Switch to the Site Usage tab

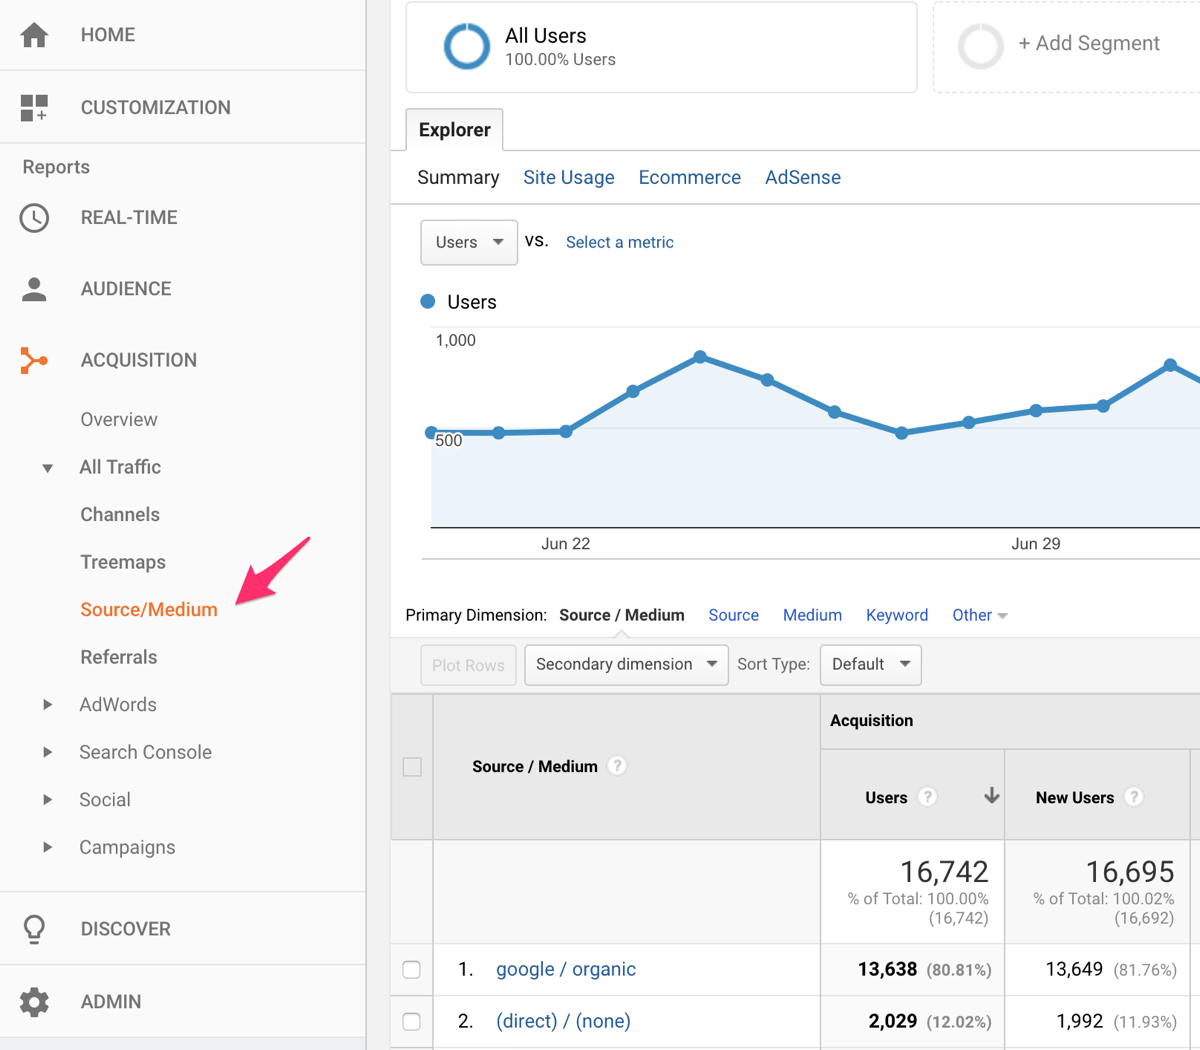click(568, 177)
